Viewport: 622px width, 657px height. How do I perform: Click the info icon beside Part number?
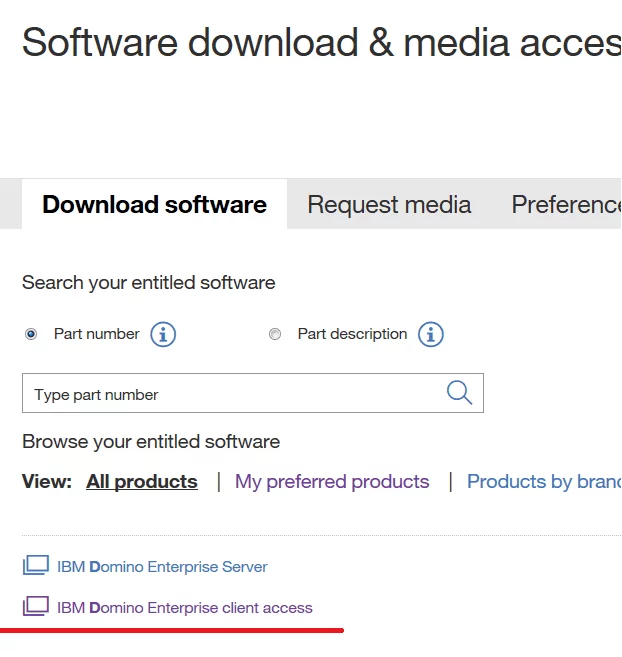[x=163, y=334]
